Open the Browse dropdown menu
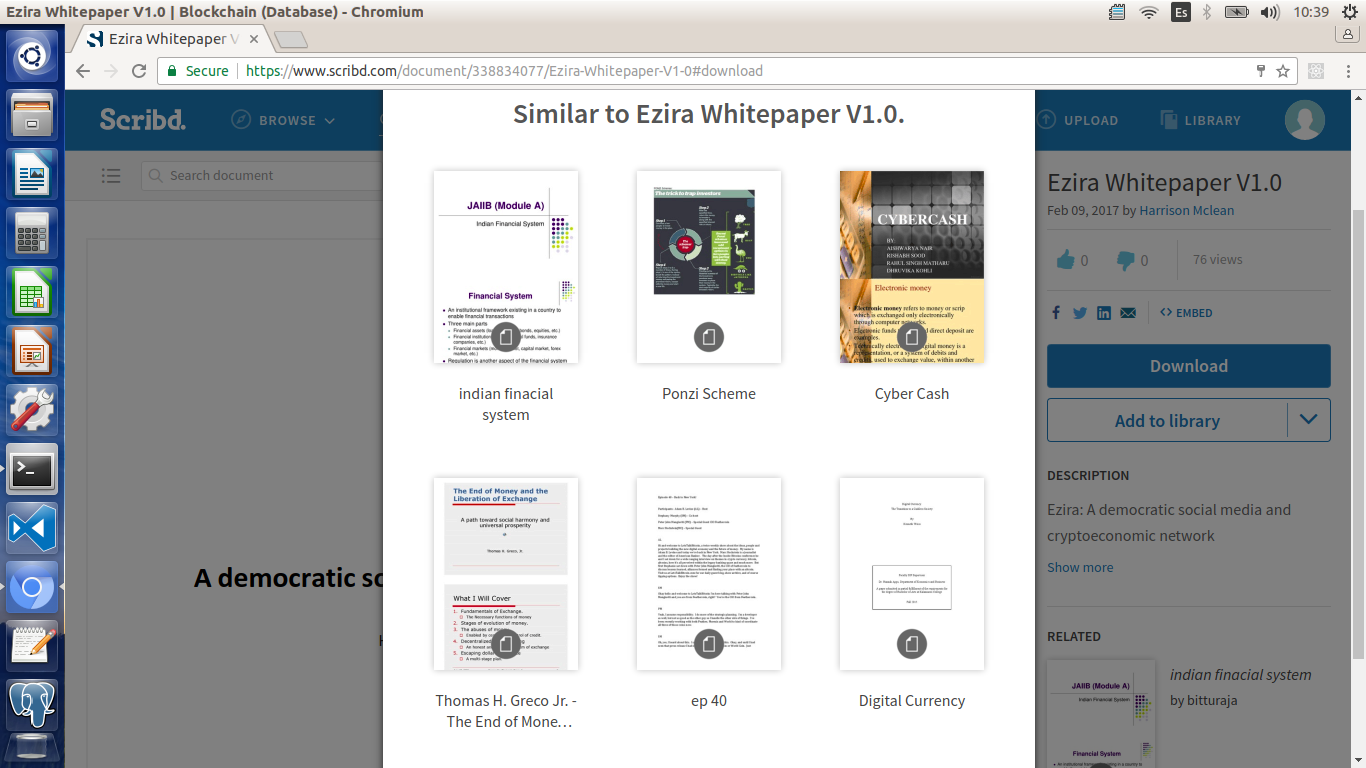This screenshot has height=768, width=1366. click(x=285, y=120)
